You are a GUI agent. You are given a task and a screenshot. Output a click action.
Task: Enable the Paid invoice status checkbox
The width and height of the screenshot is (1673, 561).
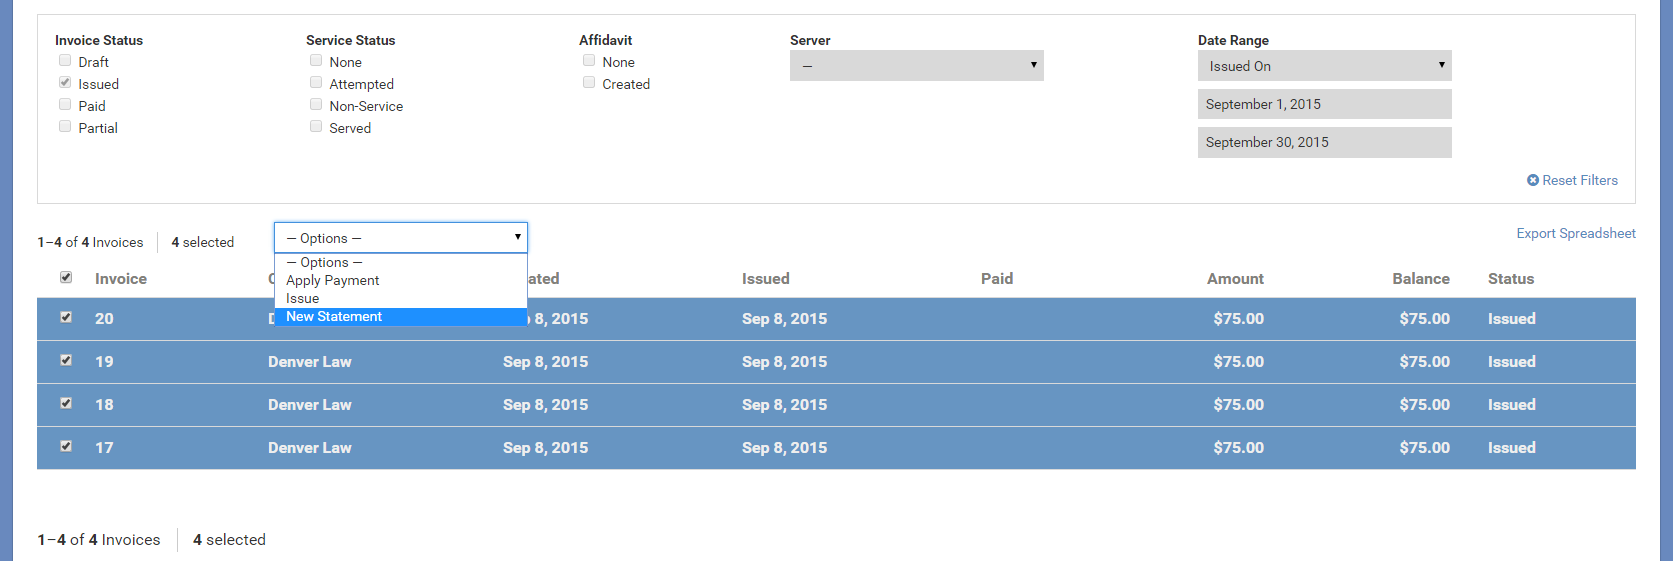click(x=65, y=105)
